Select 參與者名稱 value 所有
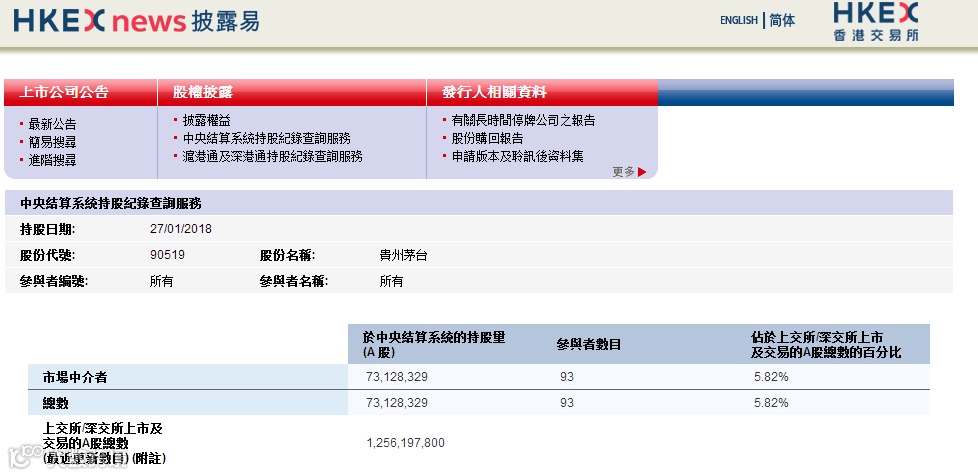 pyautogui.click(x=391, y=281)
